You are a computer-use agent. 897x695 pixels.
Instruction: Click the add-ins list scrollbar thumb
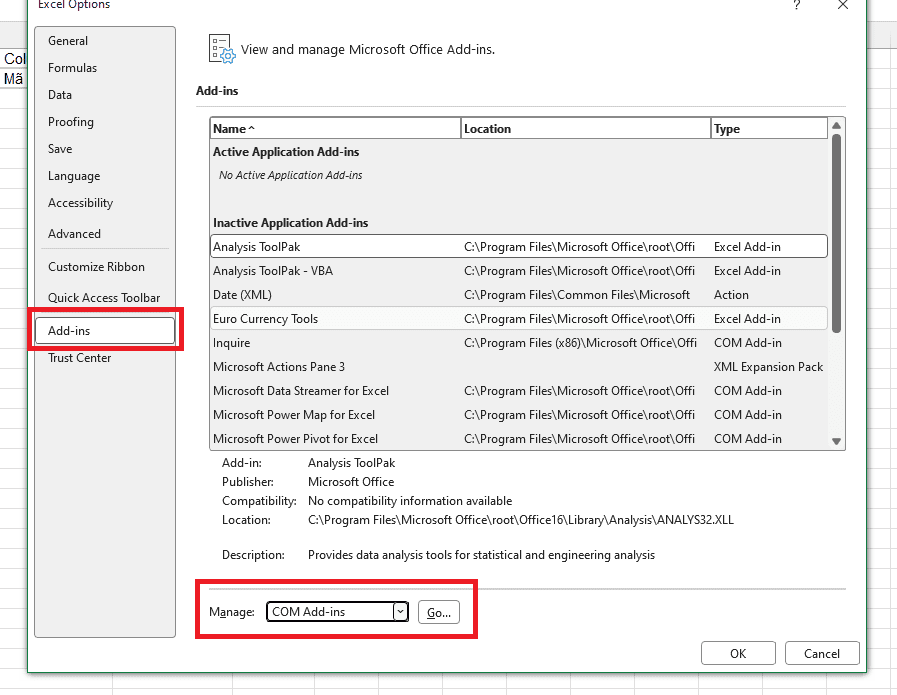point(836,233)
